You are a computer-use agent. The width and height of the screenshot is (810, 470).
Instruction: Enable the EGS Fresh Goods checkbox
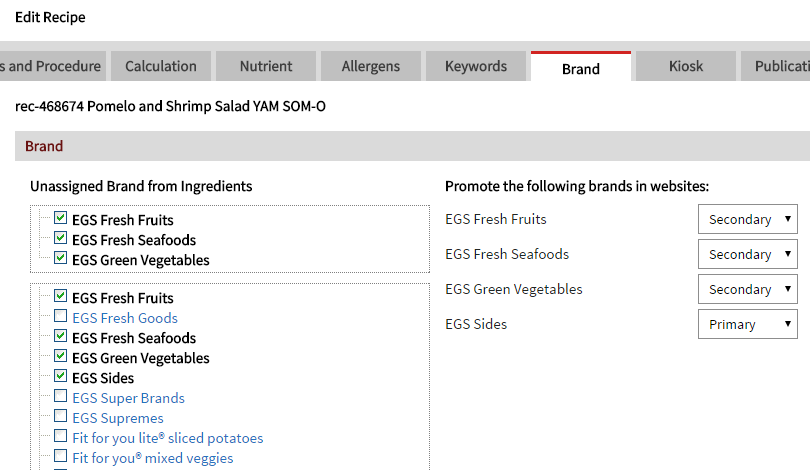coord(61,316)
